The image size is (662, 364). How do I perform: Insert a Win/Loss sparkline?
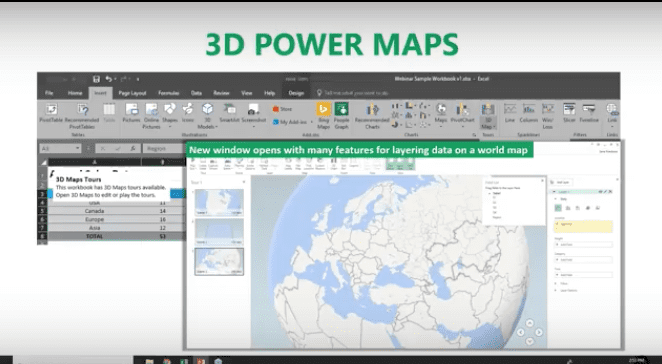[548, 116]
